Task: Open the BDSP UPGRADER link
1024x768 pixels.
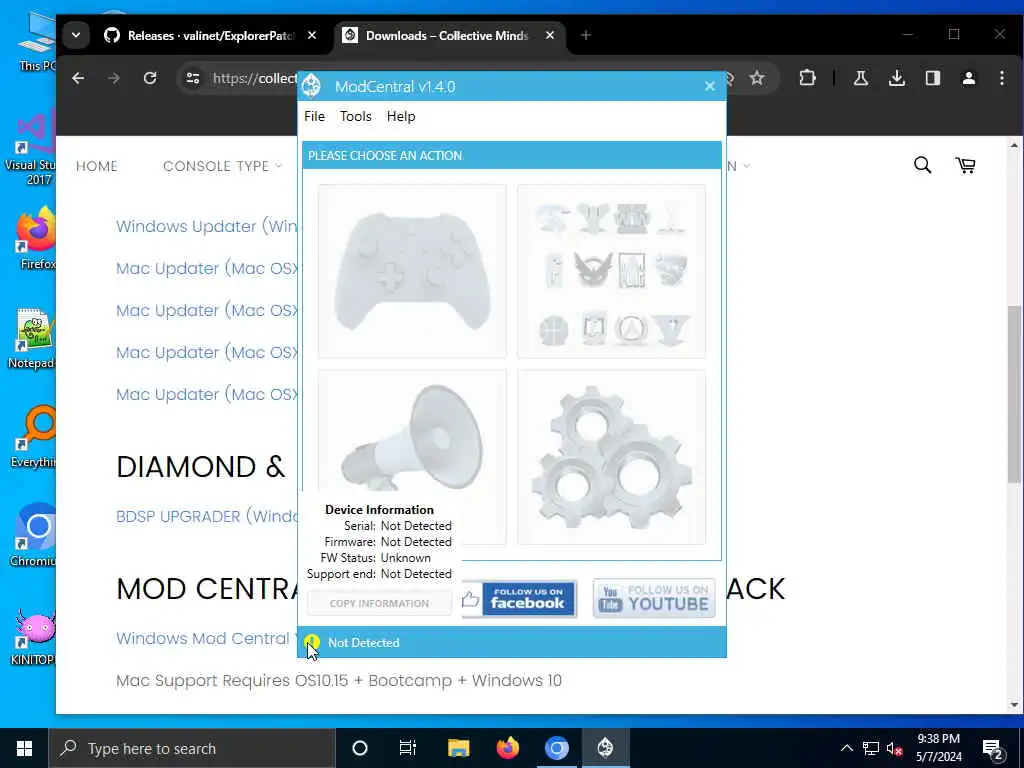Action: 207,517
